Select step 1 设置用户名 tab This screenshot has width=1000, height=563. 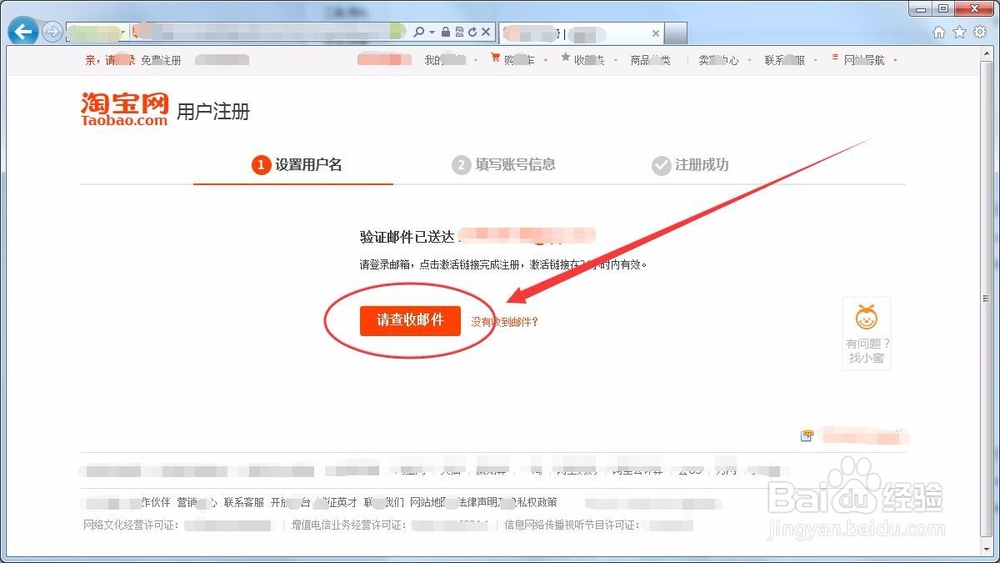[x=297, y=165]
